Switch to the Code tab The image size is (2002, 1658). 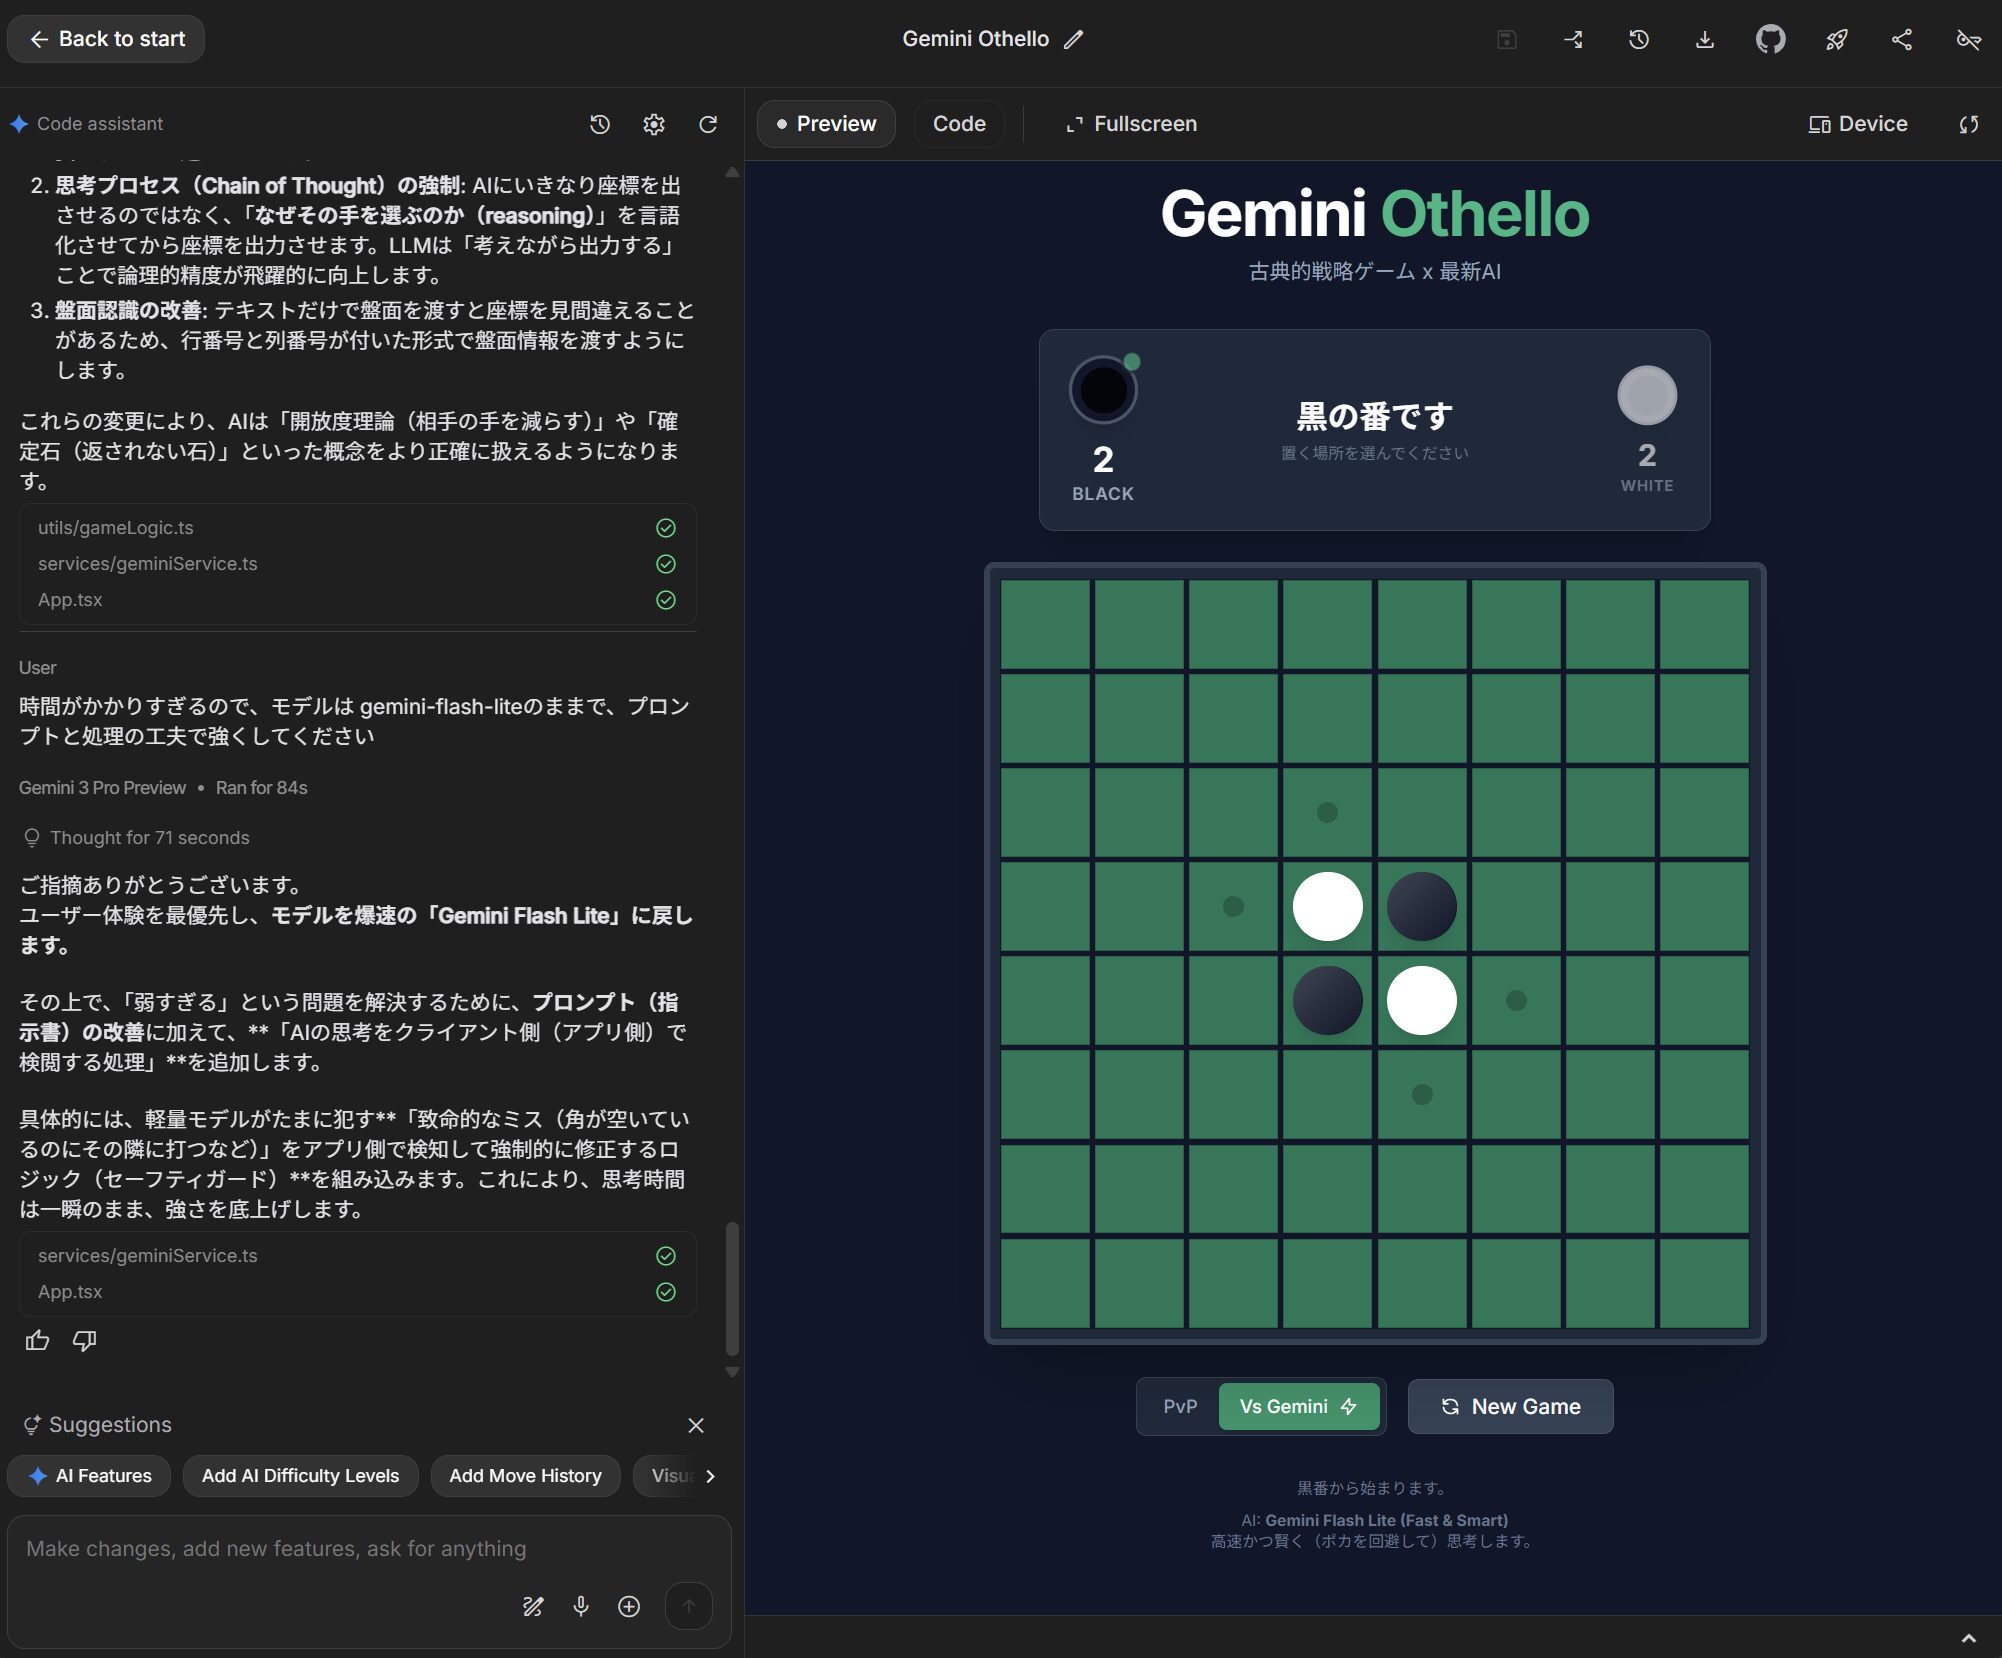pyautogui.click(x=959, y=124)
